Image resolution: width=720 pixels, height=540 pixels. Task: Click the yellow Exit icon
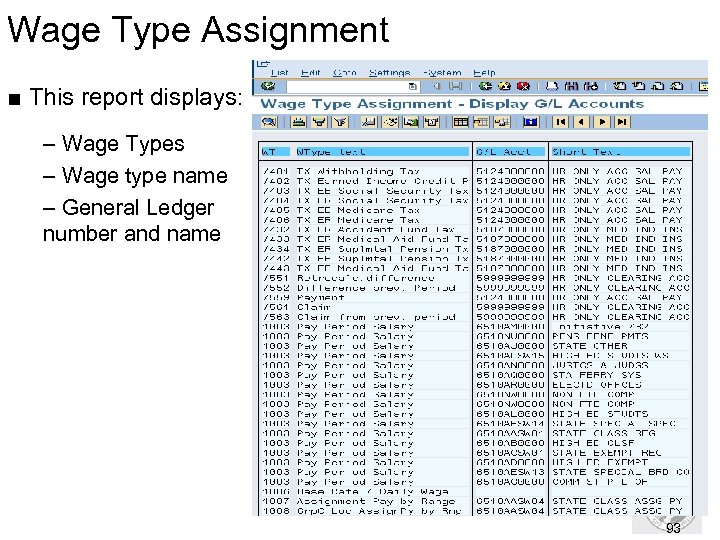[x=504, y=86]
